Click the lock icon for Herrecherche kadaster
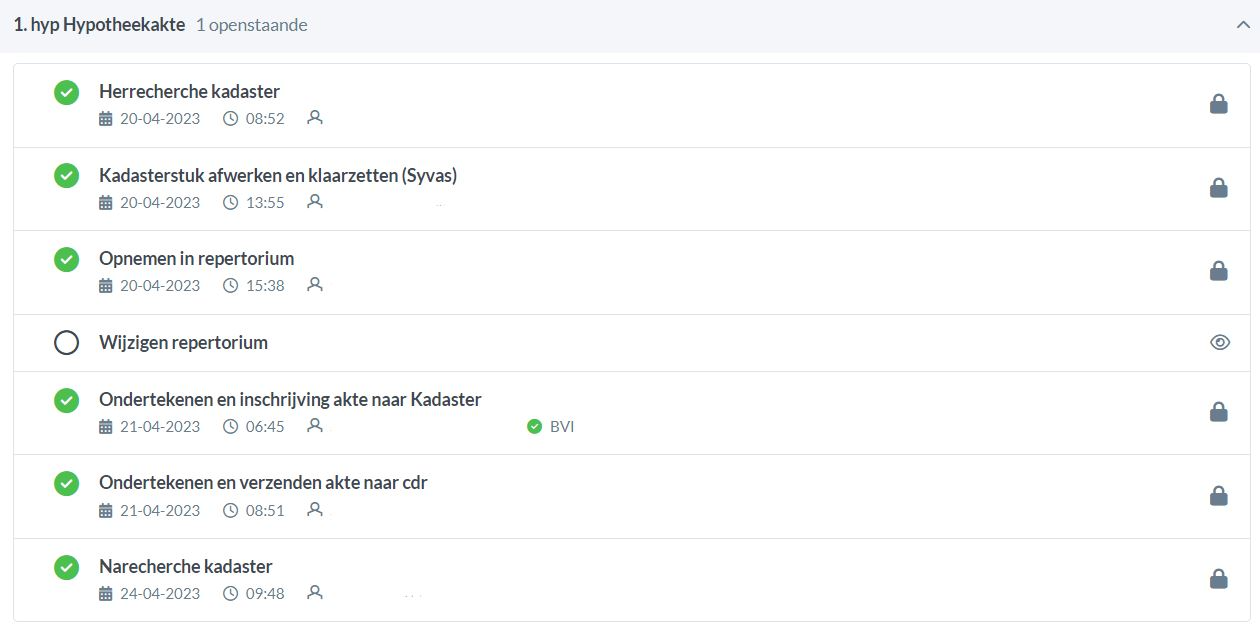This screenshot has height=630, width=1260. (1218, 104)
